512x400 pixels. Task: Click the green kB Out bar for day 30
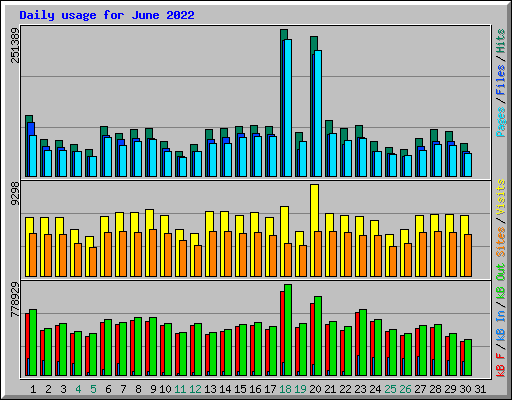point(468,357)
